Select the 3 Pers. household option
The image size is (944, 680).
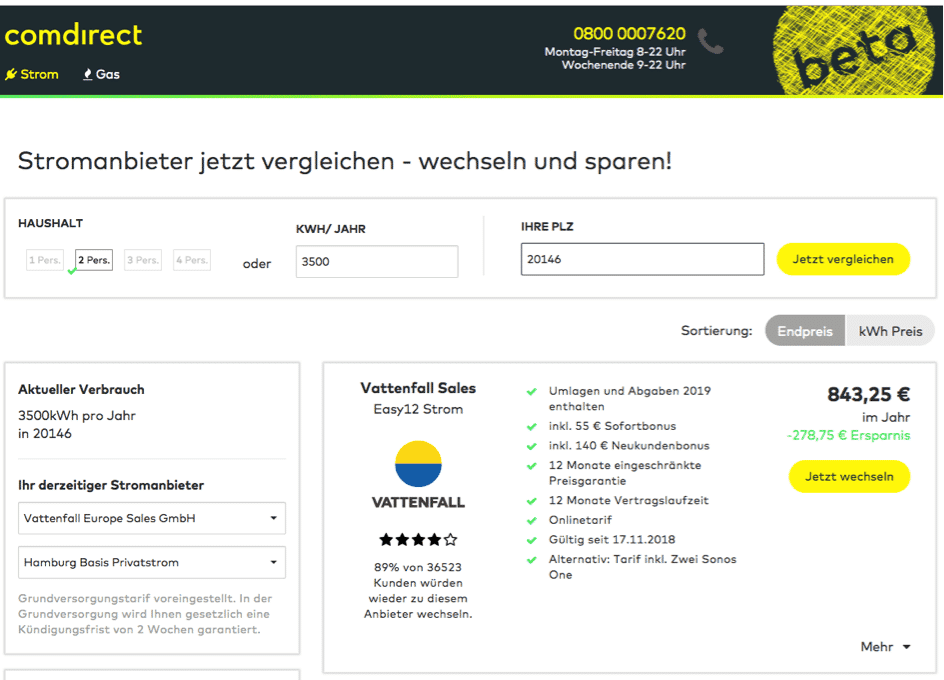[x=143, y=260]
